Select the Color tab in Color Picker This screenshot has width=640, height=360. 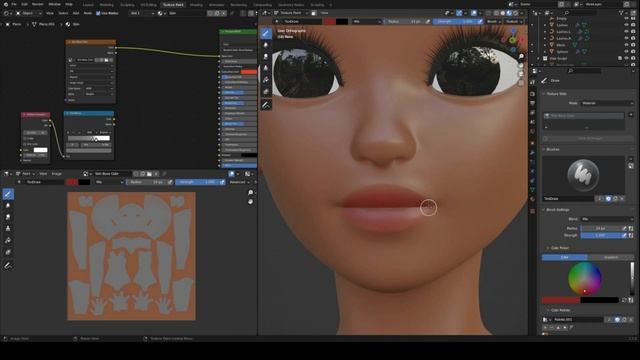(x=564, y=257)
